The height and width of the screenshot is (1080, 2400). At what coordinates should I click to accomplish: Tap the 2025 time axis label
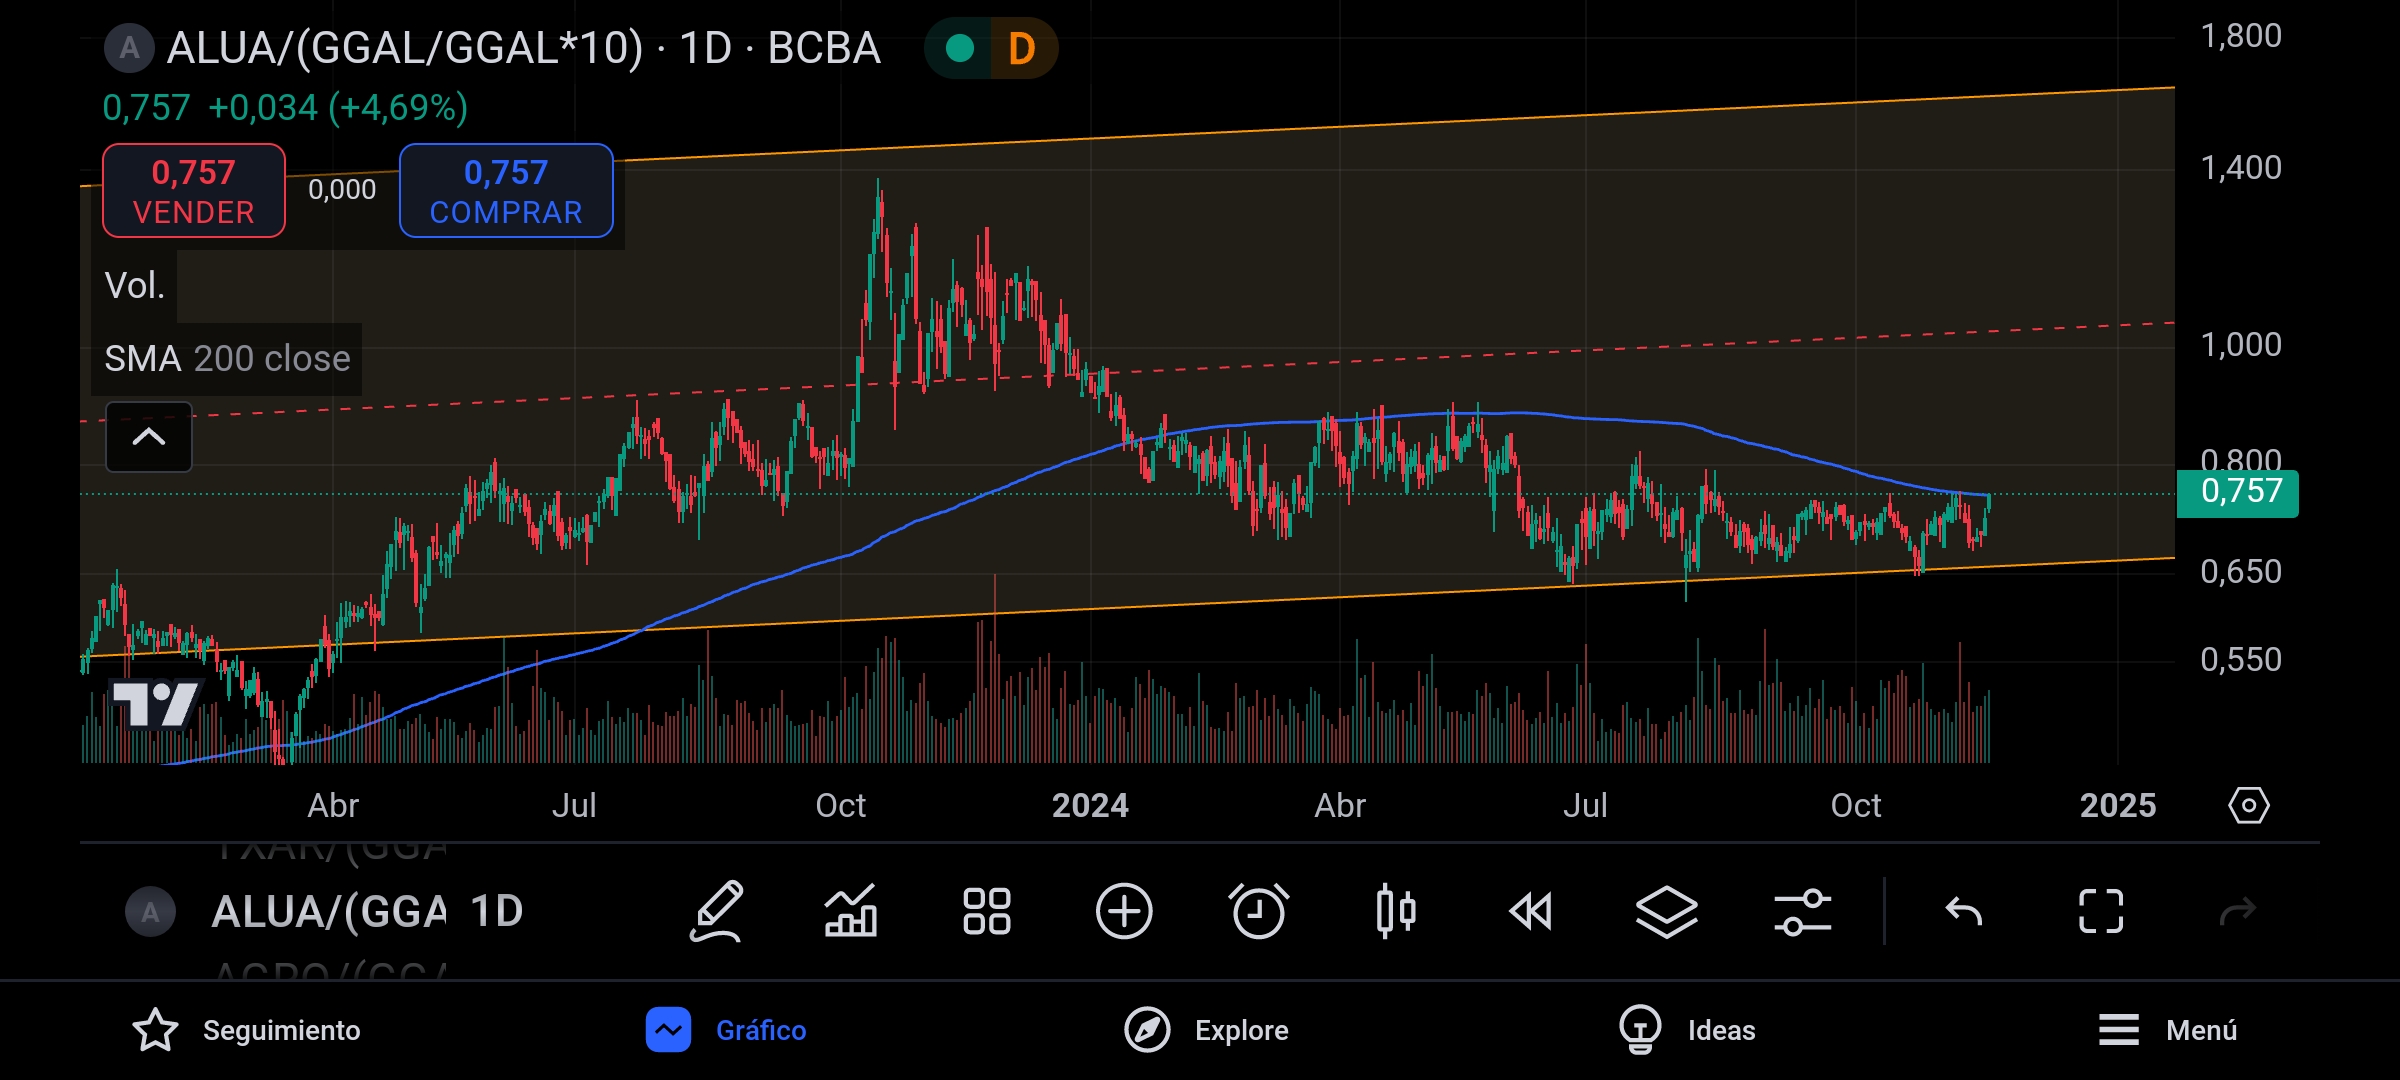point(2118,805)
